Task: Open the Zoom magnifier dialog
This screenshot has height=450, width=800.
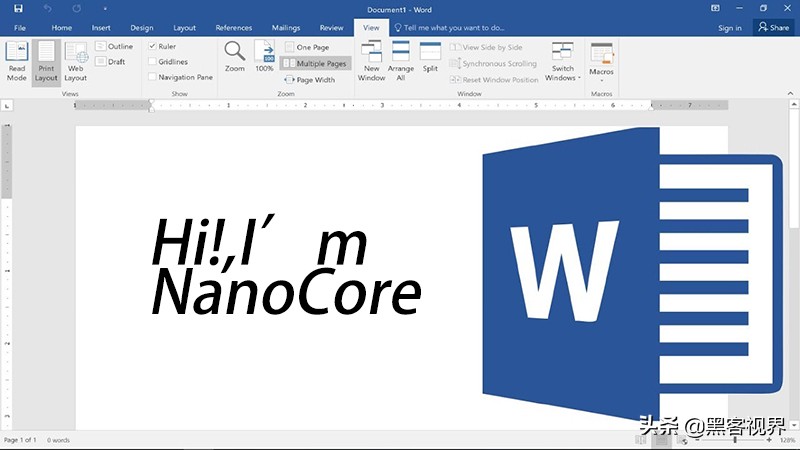Action: click(x=235, y=57)
